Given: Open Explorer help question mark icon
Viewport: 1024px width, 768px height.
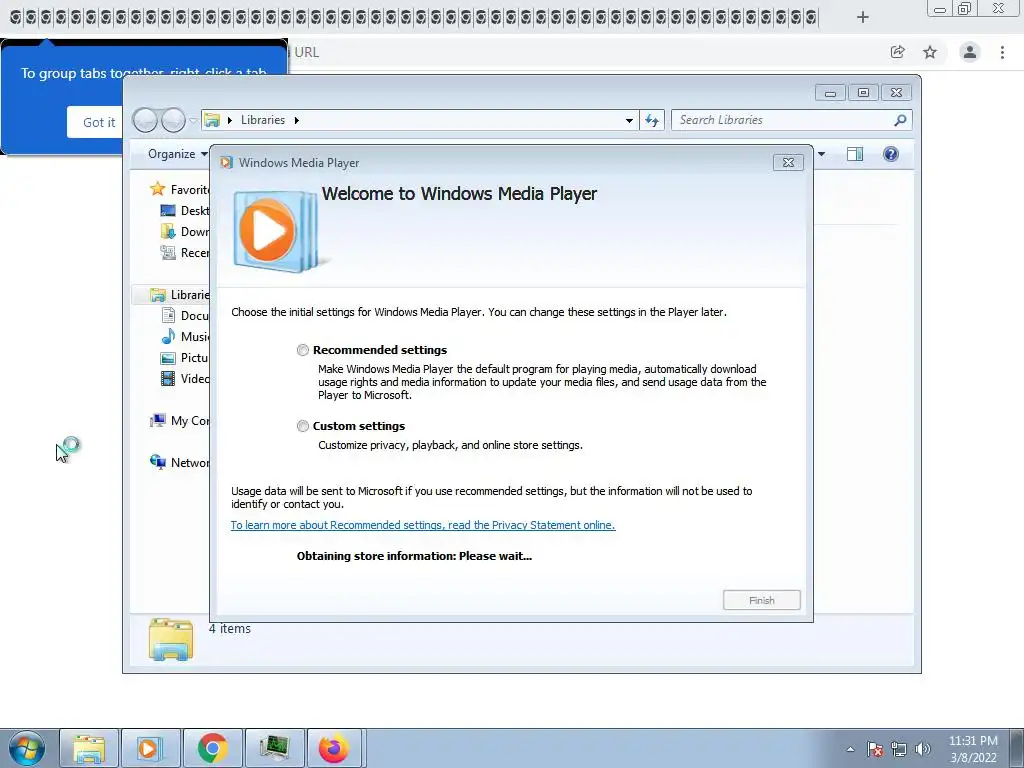Looking at the screenshot, I should [x=891, y=154].
